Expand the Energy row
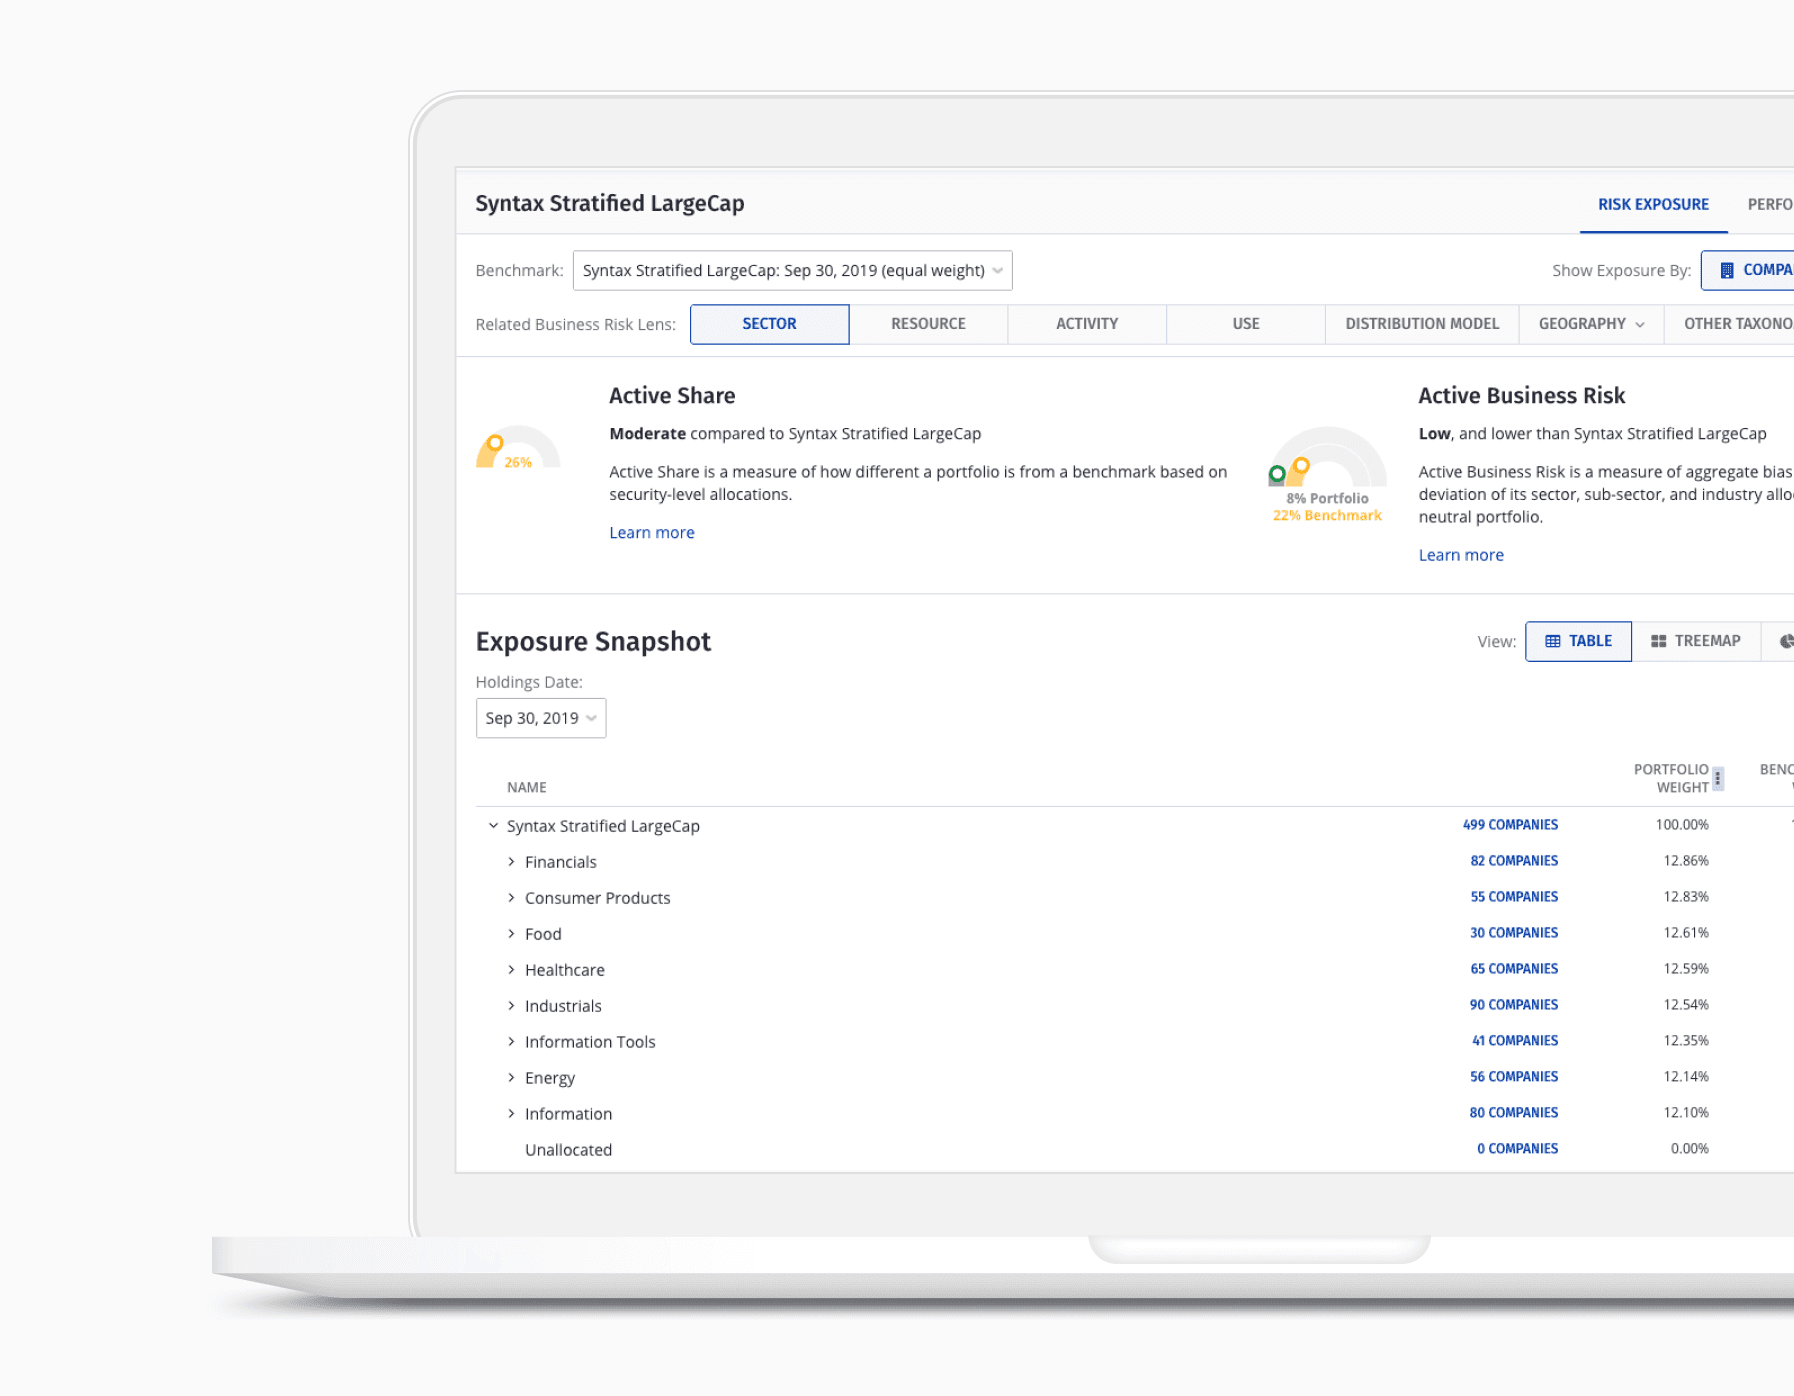The image size is (1794, 1396). (x=511, y=1078)
